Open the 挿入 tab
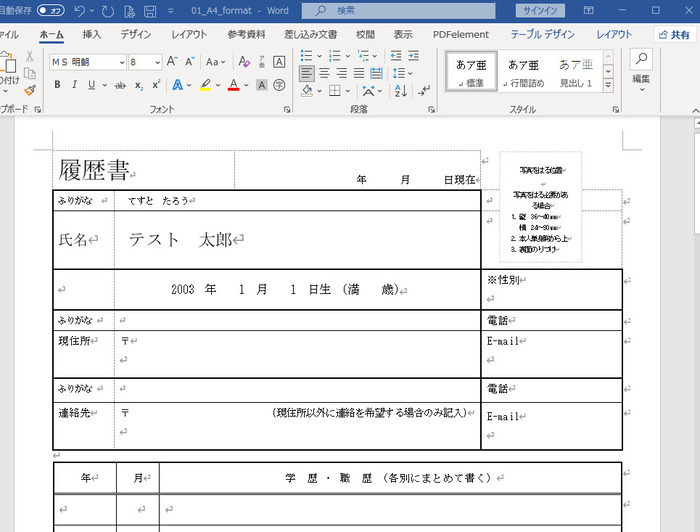The height and width of the screenshot is (532, 700). [92, 34]
